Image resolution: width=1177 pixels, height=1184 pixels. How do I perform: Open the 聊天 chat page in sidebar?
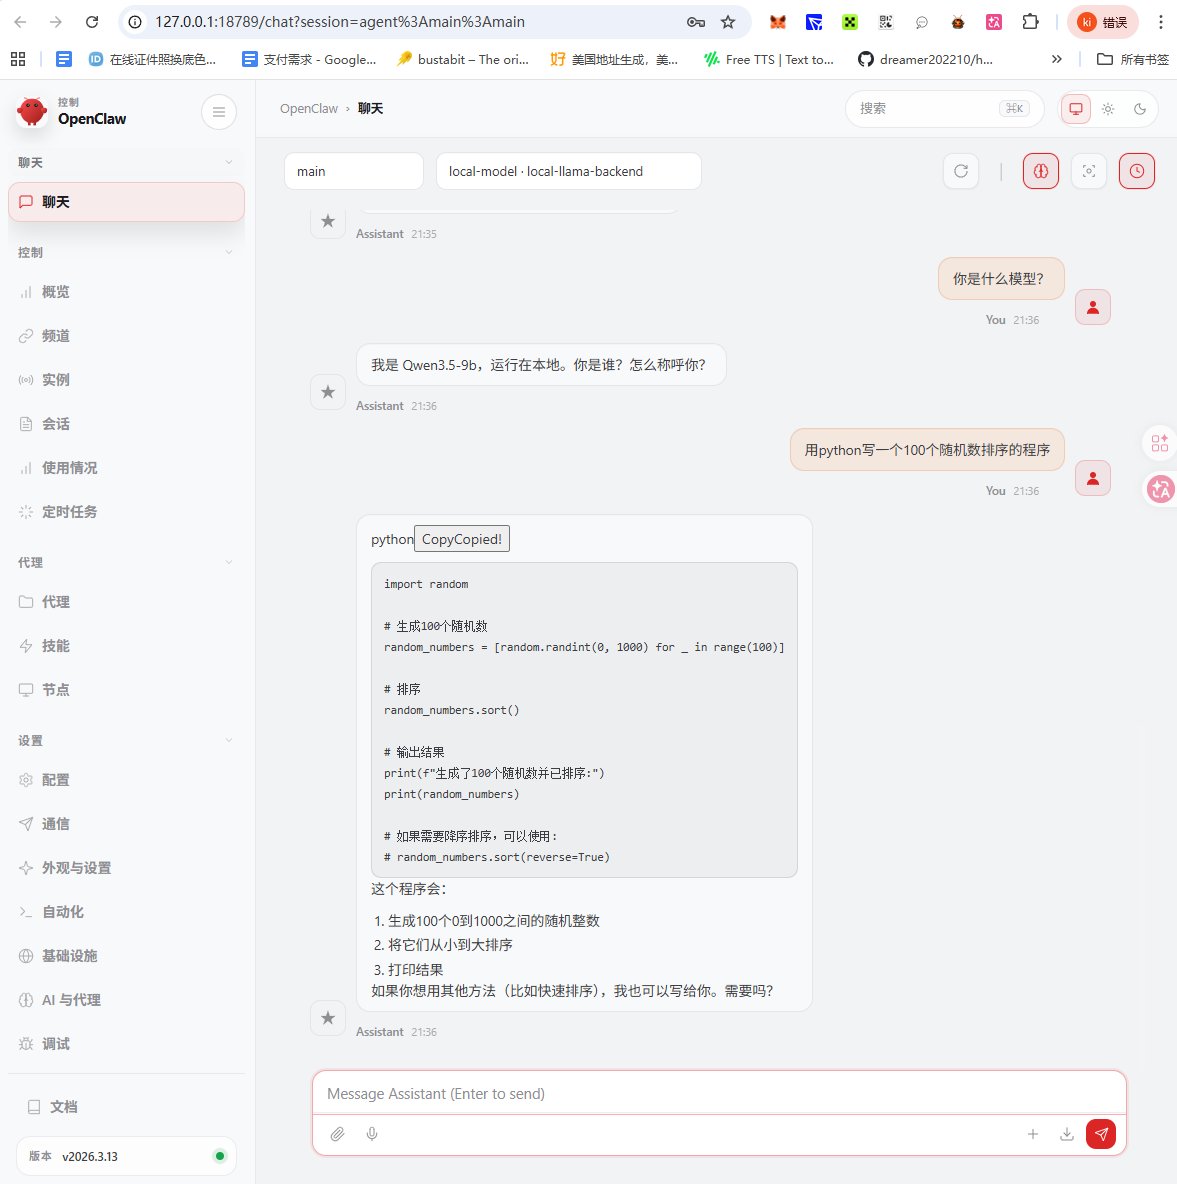pos(126,202)
